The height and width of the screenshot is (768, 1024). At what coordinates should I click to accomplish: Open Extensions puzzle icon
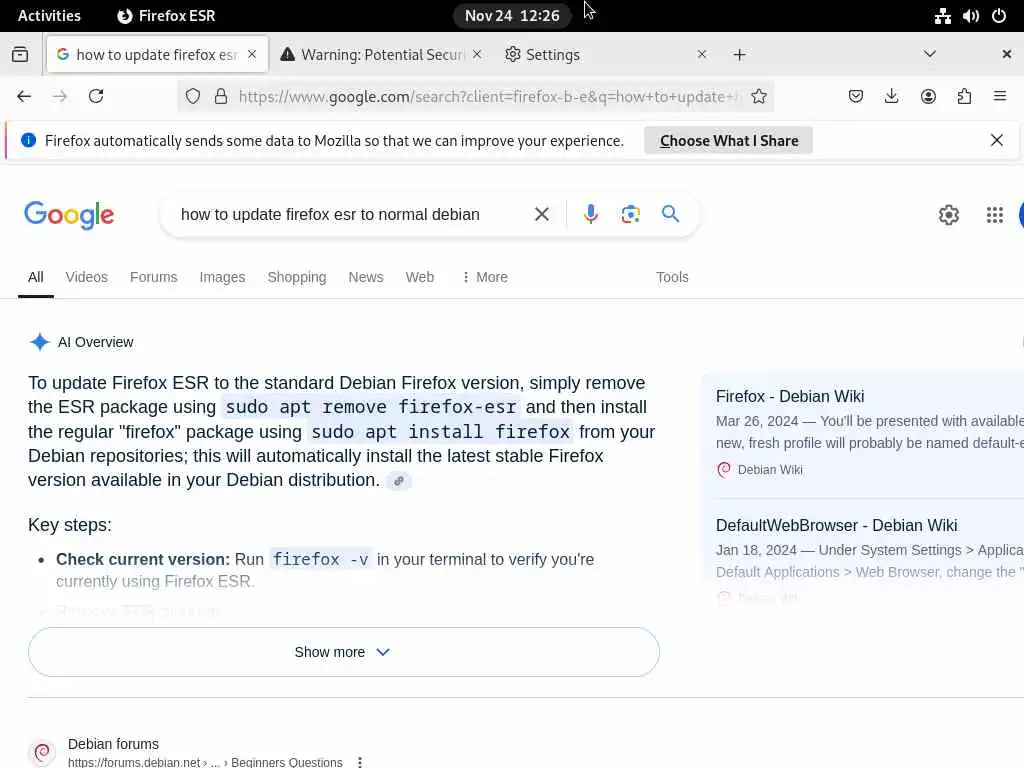pyautogui.click(x=964, y=97)
